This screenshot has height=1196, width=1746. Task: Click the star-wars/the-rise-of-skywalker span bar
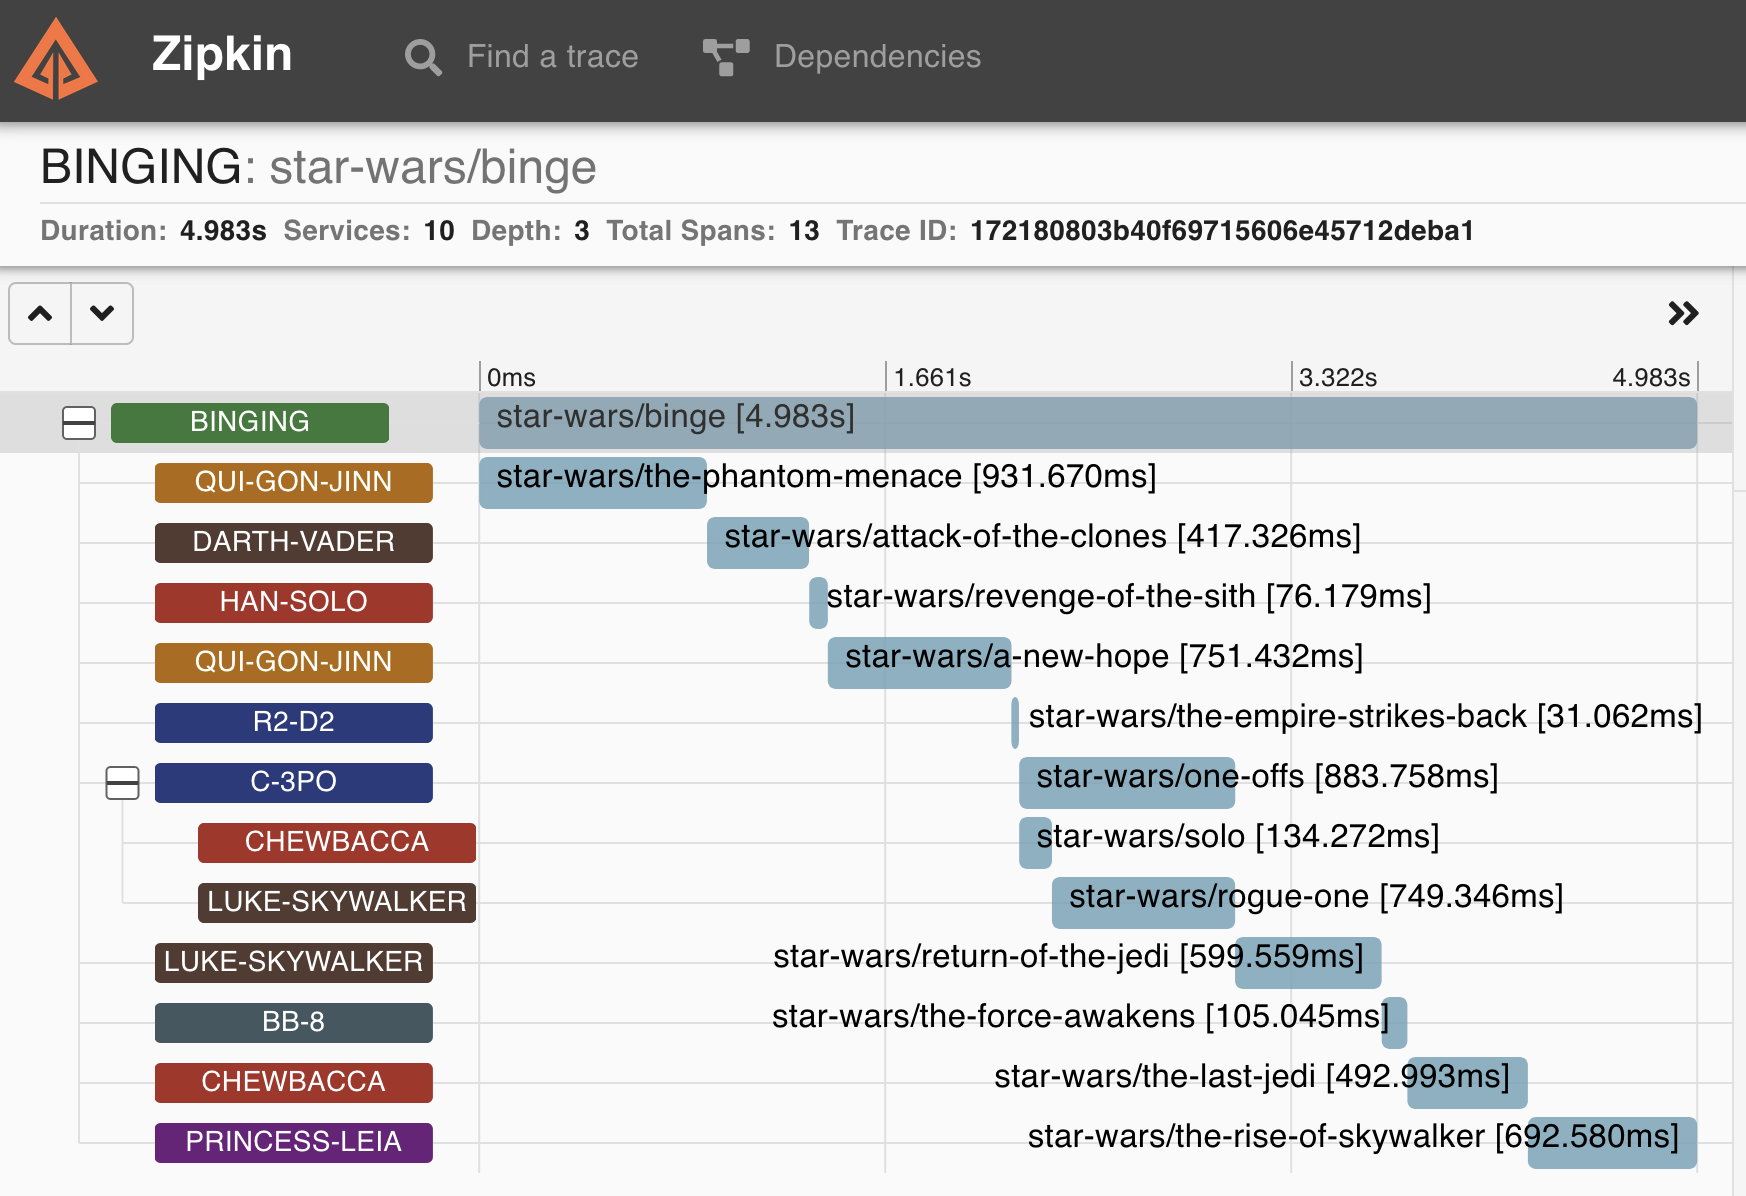tap(1612, 1142)
